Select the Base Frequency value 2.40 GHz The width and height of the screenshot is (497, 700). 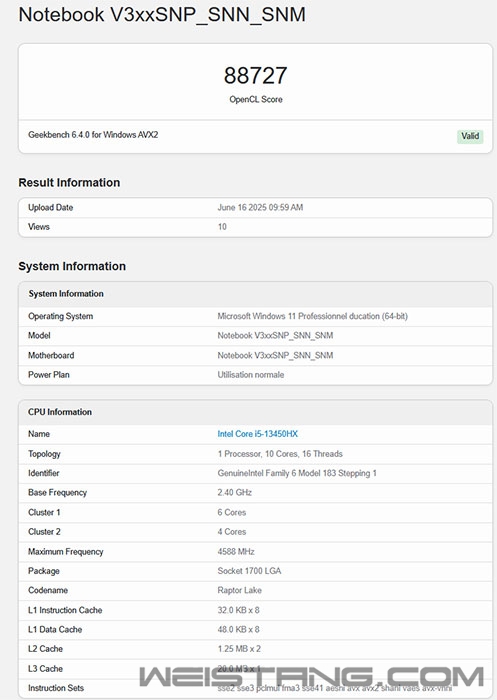234,493
